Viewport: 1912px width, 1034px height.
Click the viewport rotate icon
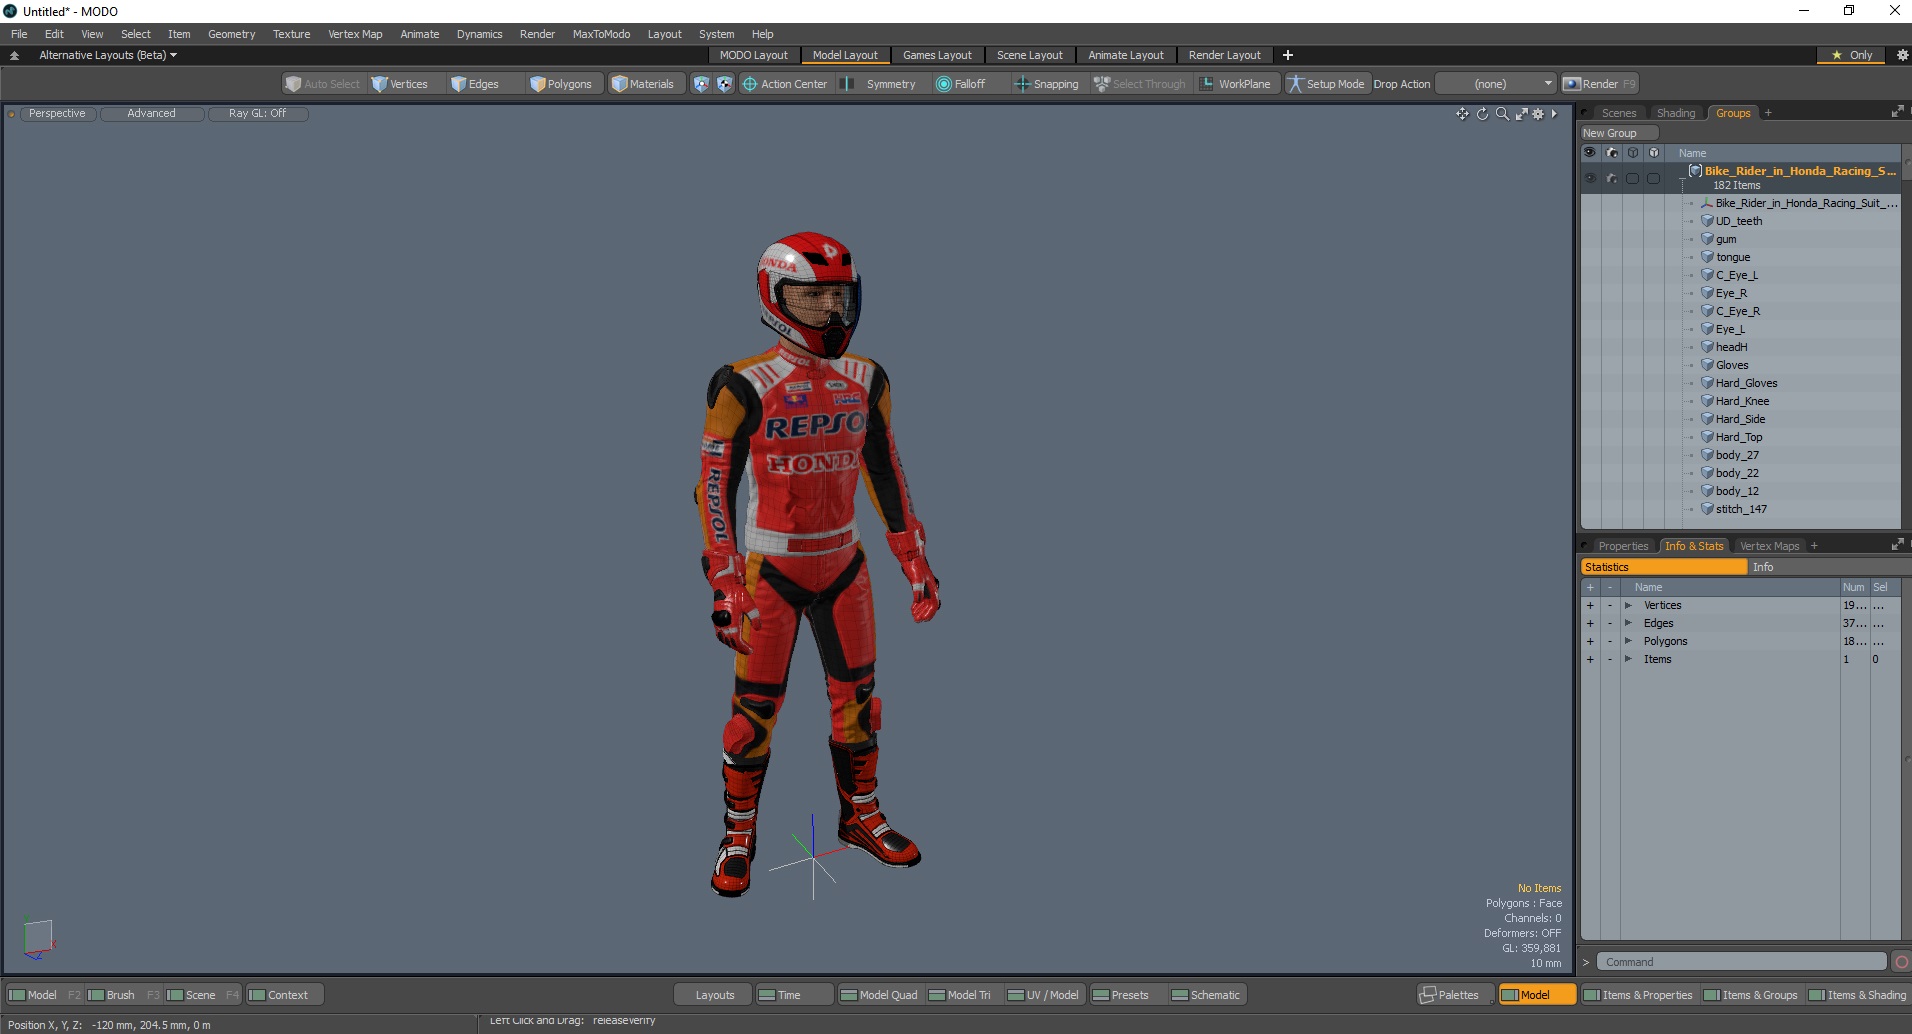(x=1482, y=114)
